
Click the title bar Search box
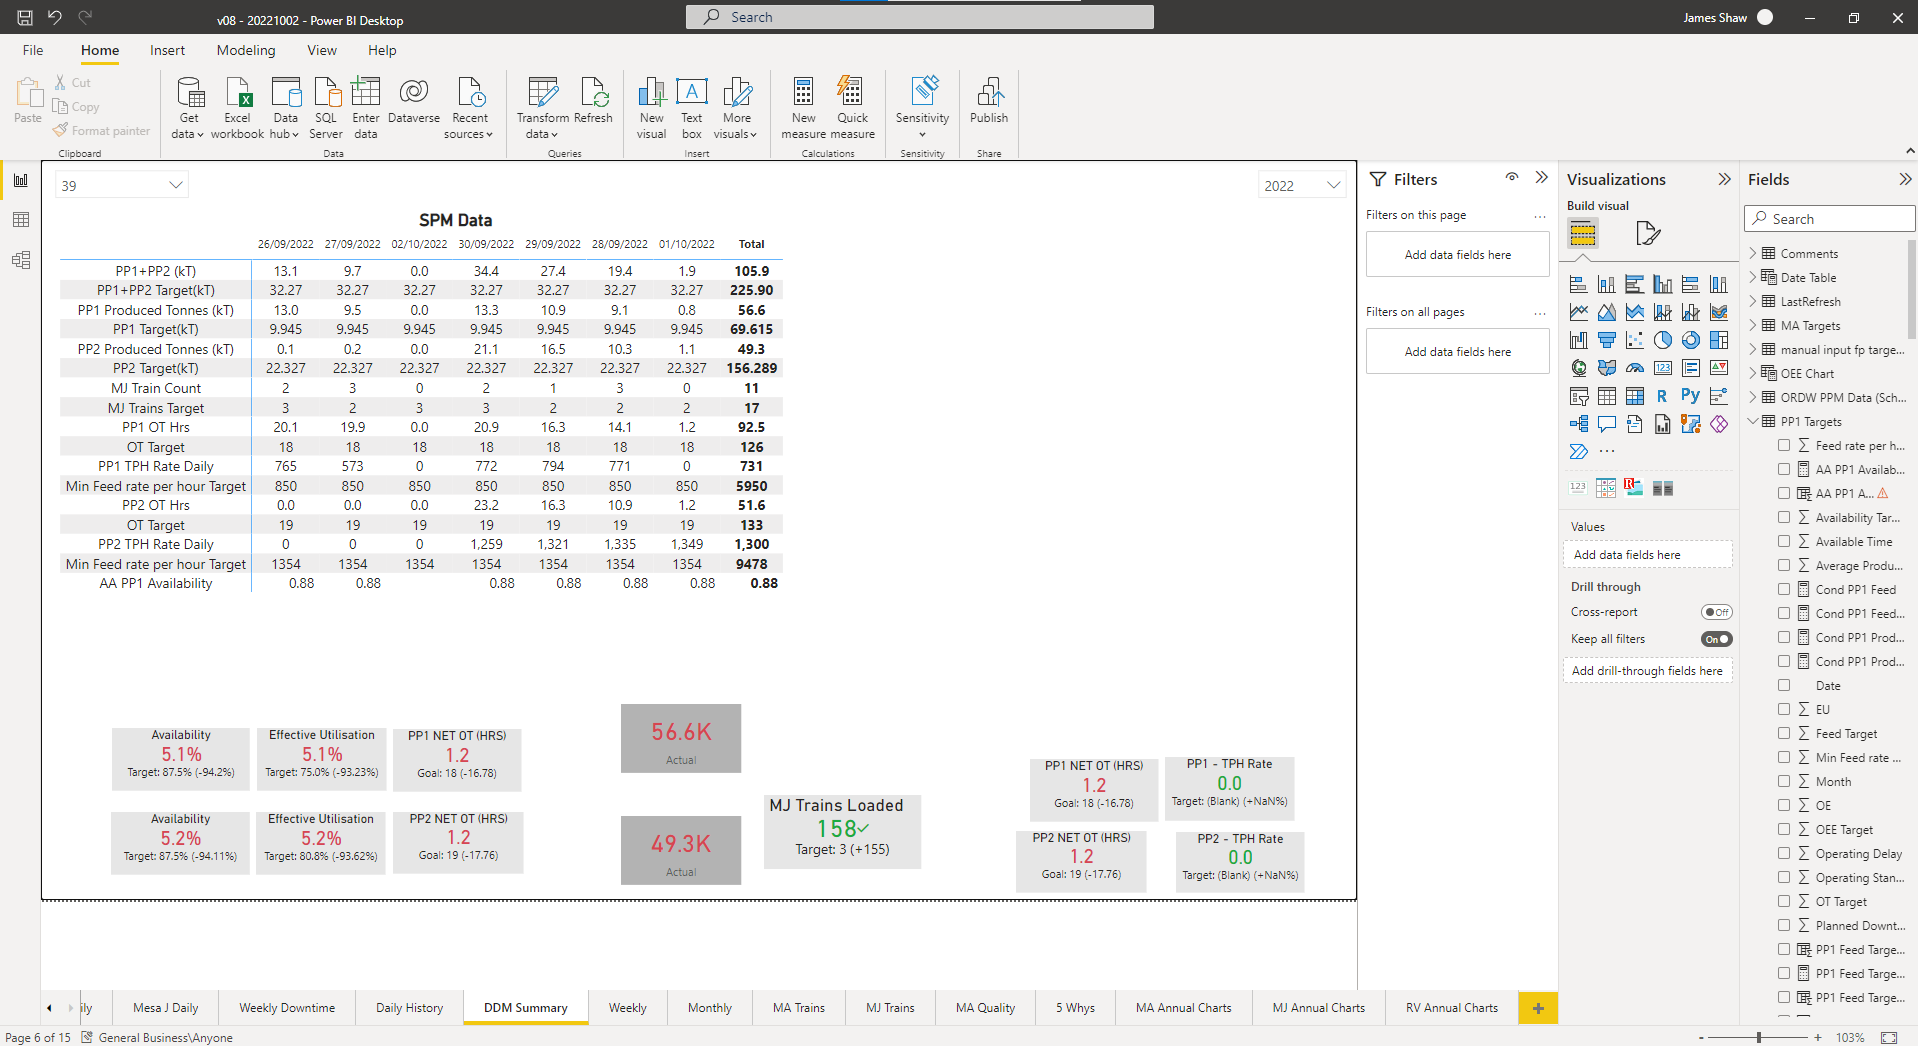920,17
